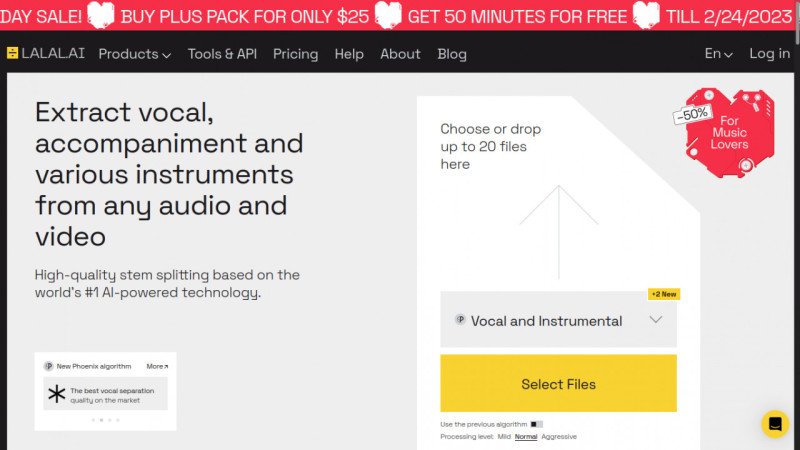Click the Log in link
The width and height of the screenshot is (800, 450).
[x=769, y=54]
